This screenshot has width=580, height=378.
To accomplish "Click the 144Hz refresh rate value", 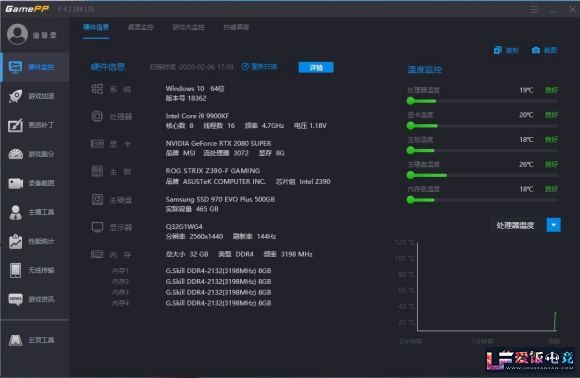I will click(266, 236).
